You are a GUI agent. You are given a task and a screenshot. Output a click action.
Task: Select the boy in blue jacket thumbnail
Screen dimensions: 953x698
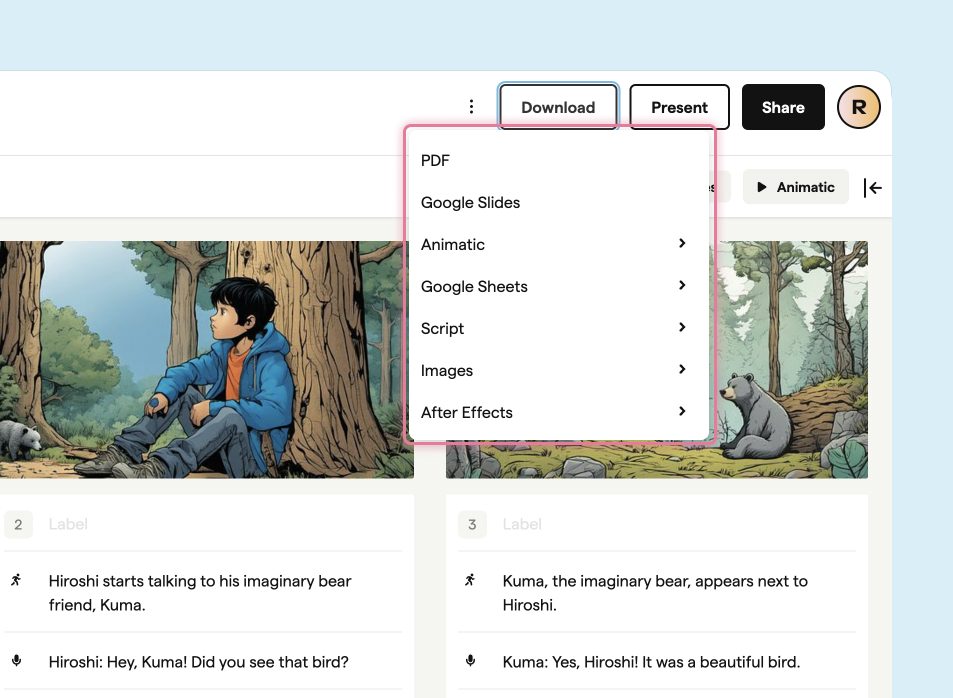207,359
